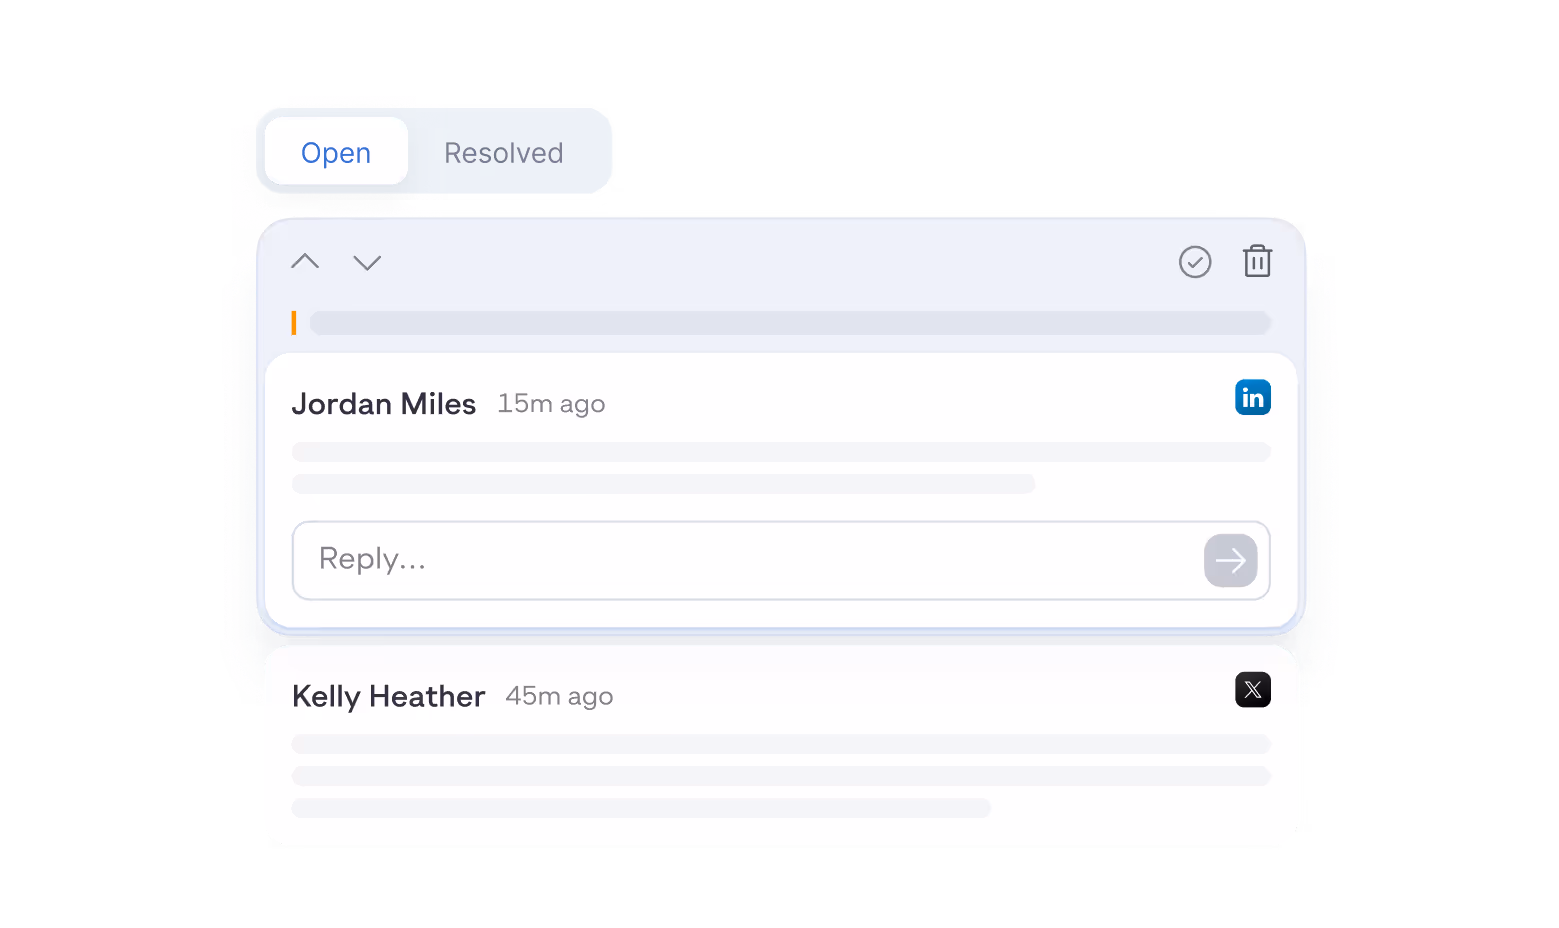Open Jordan Miles author name
1559x928 pixels.
pos(384,404)
